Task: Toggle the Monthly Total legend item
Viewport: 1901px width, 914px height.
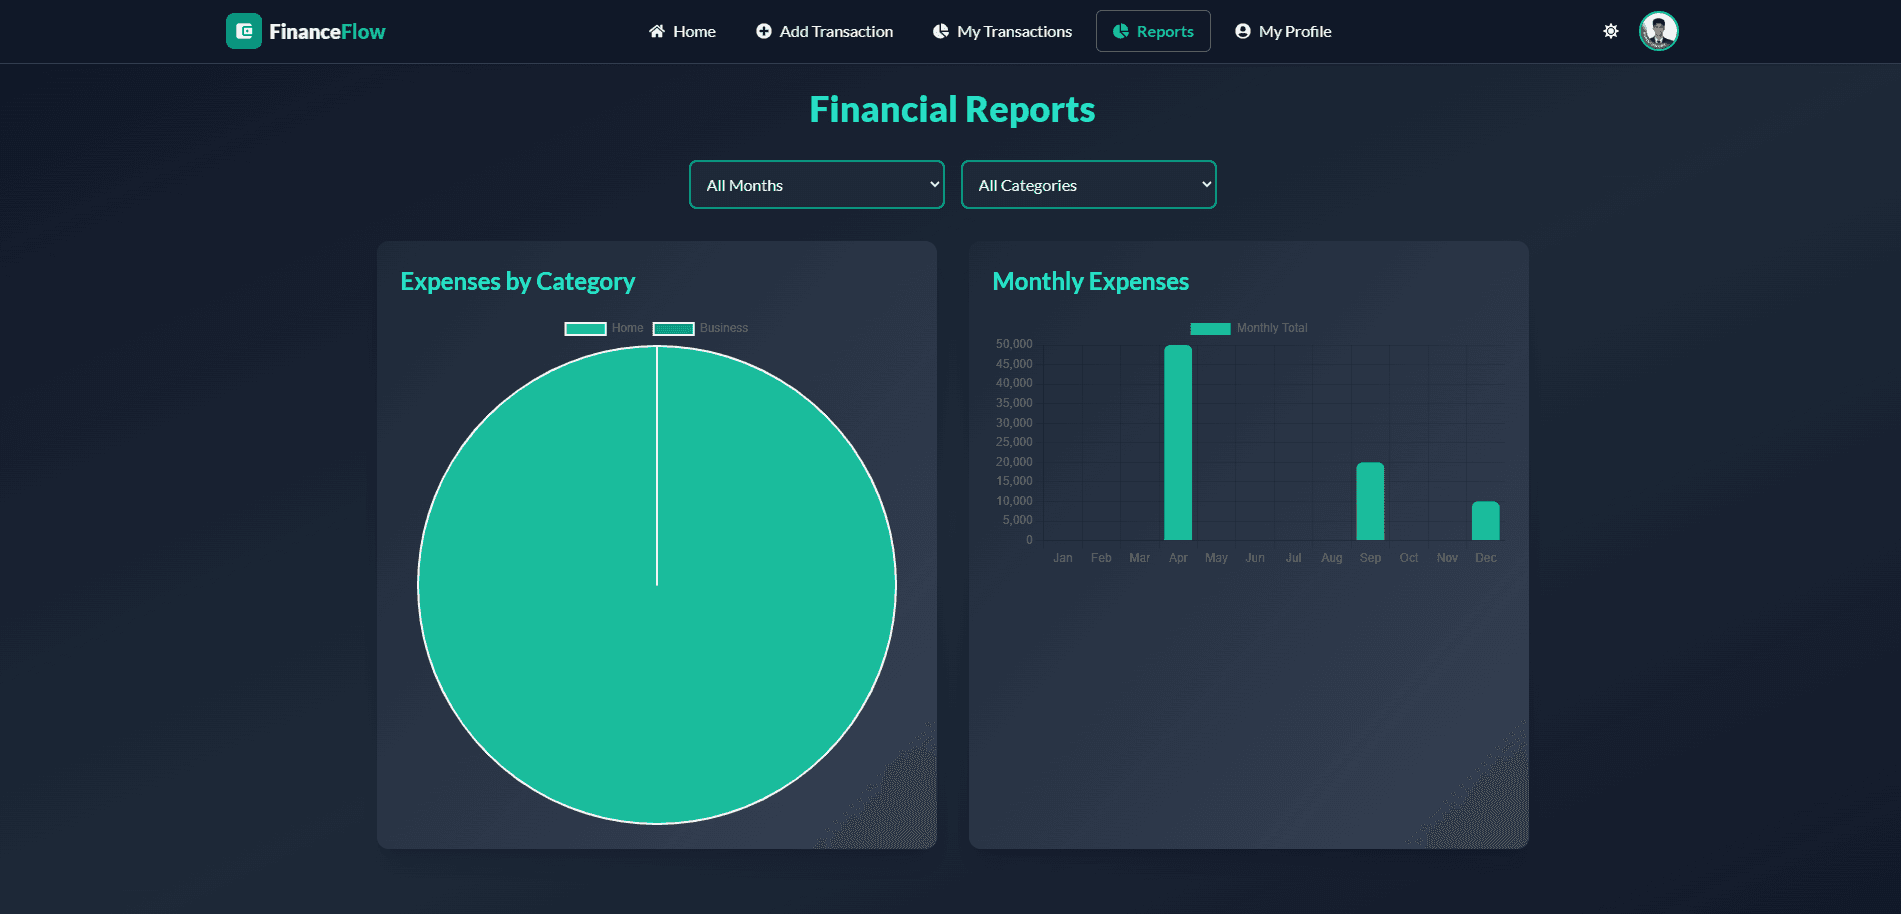Action: pyautogui.click(x=1248, y=328)
